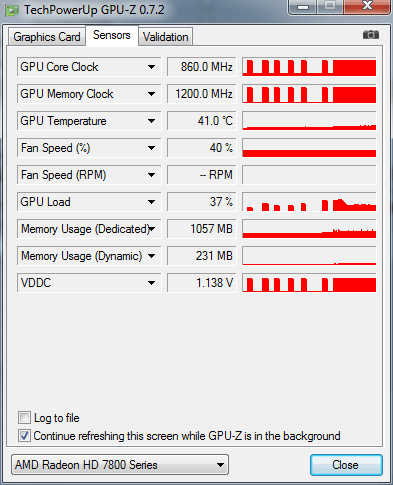Minimize the GPU-Z window

pyautogui.click(x=303, y=6)
